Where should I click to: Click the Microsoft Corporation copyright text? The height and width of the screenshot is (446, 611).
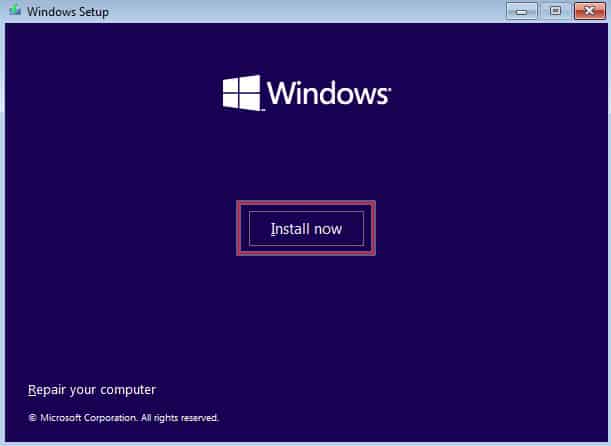(88, 418)
